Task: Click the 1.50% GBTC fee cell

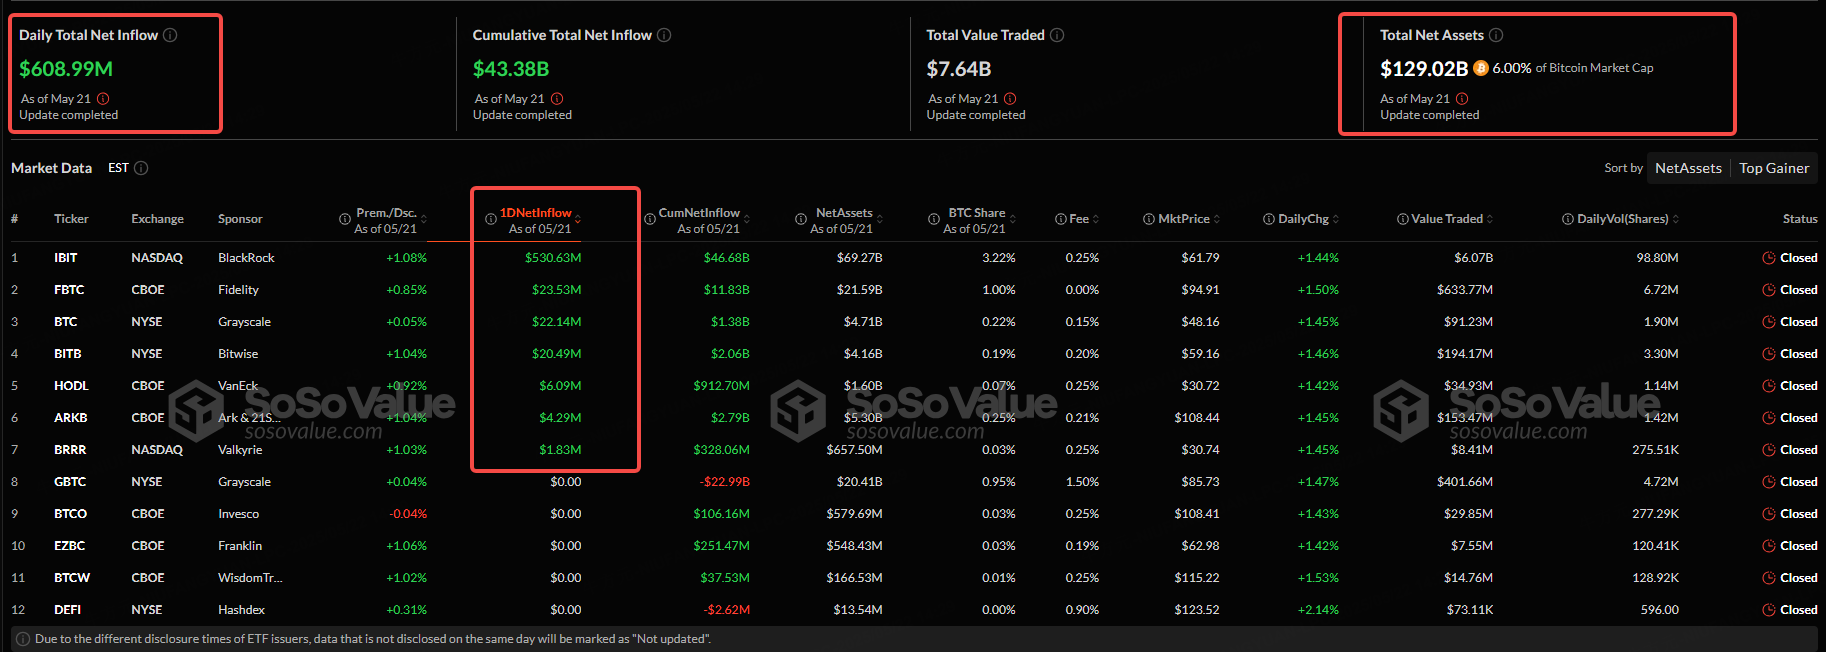Action: (x=1082, y=482)
